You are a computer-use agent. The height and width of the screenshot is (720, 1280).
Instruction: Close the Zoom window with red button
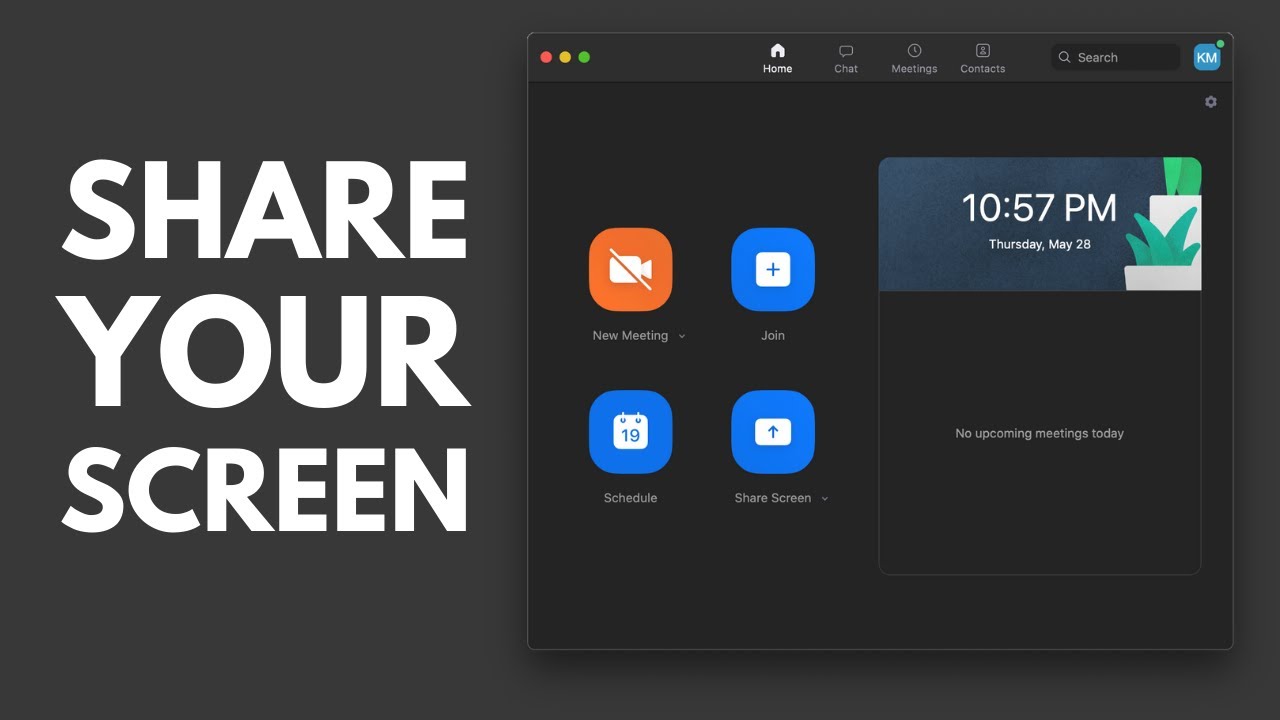coord(546,57)
